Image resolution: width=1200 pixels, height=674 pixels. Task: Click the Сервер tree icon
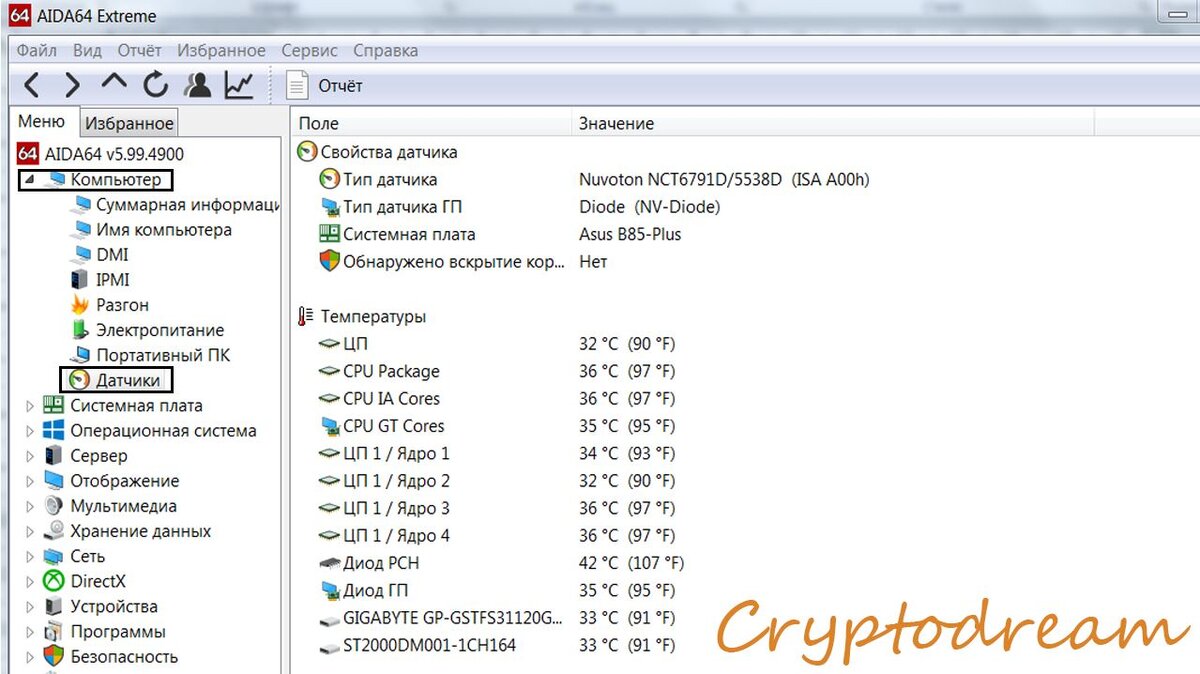(54, 456)
